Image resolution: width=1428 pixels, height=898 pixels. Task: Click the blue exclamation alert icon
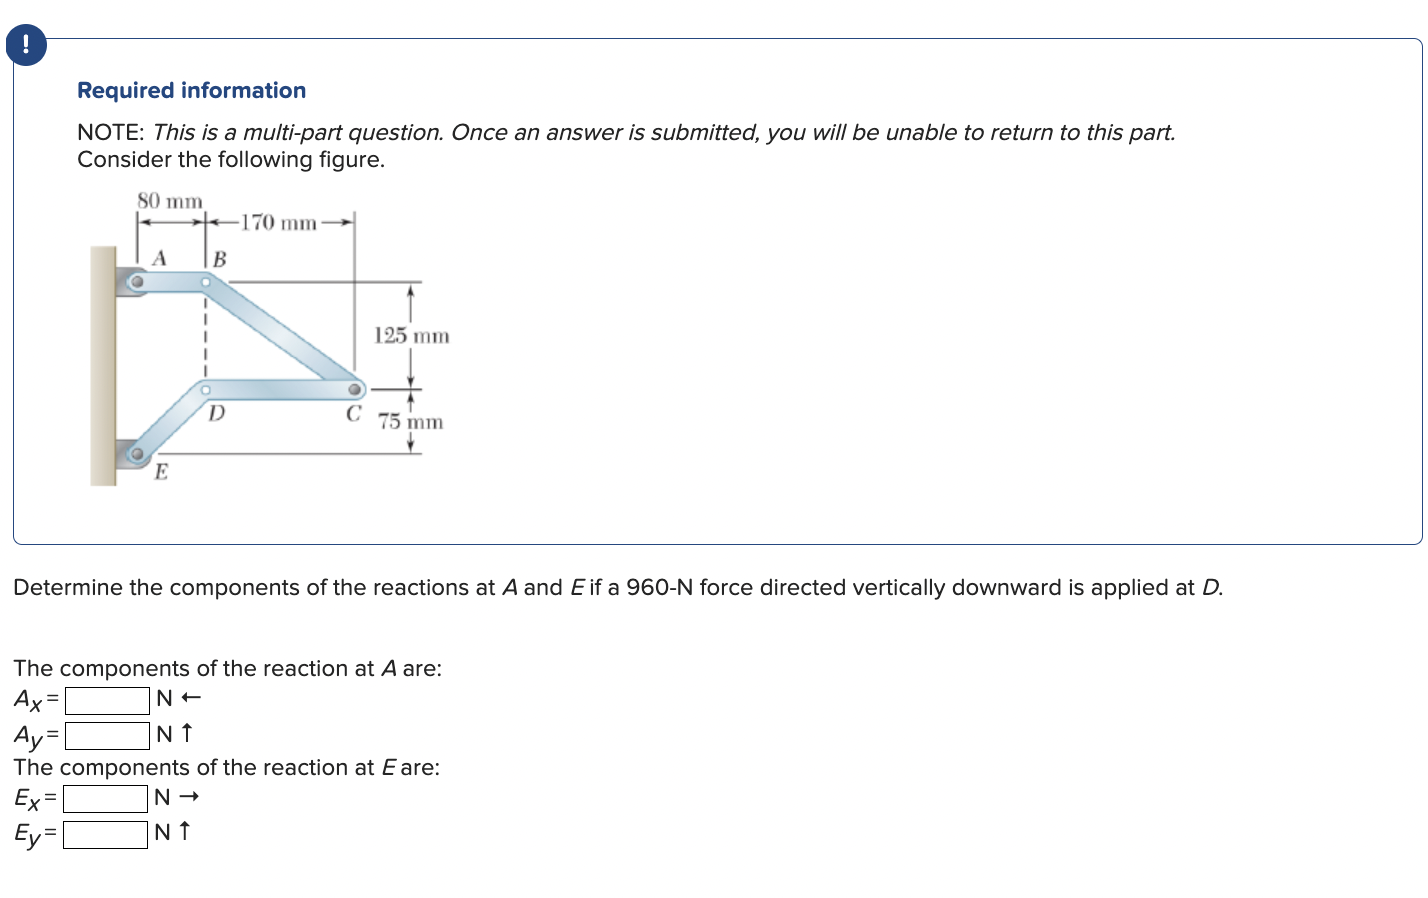tap(25, 44)
